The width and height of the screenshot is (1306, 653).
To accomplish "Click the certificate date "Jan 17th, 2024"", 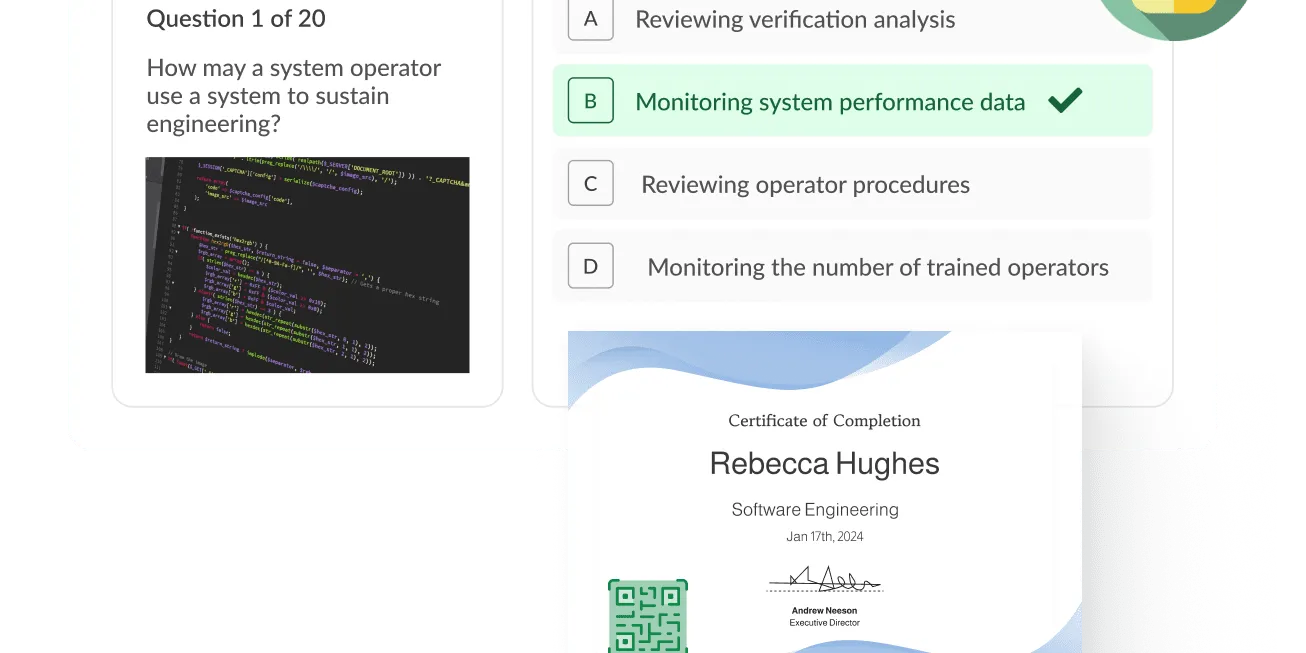I will click(824, 537).
